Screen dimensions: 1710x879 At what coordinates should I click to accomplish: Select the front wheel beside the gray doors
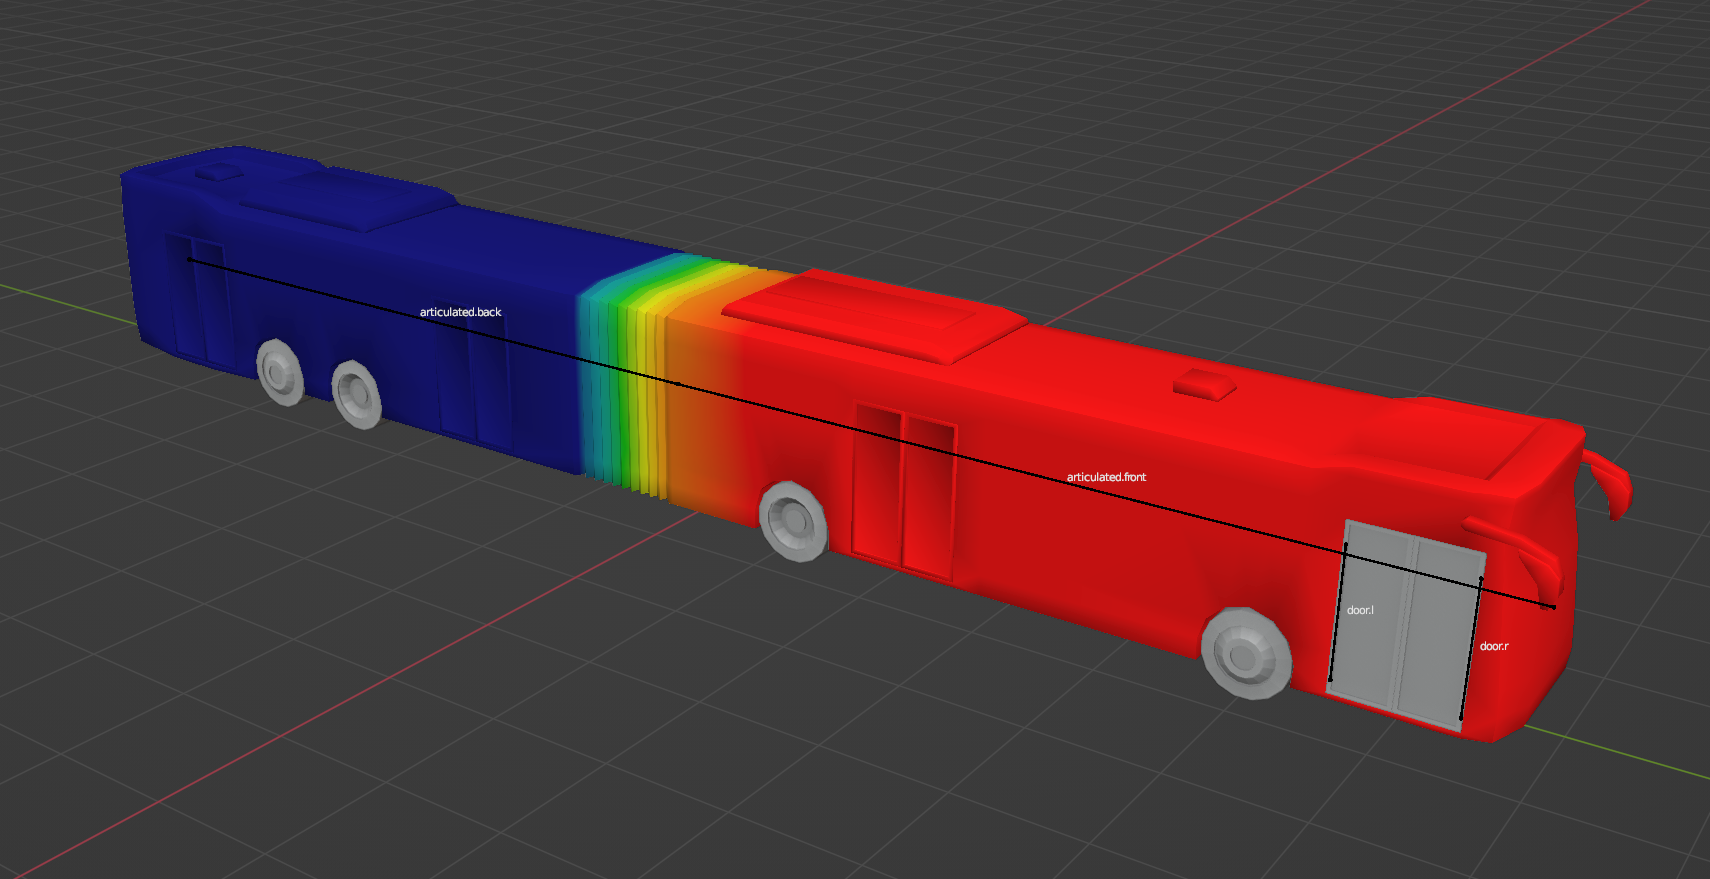point(1245,653)
